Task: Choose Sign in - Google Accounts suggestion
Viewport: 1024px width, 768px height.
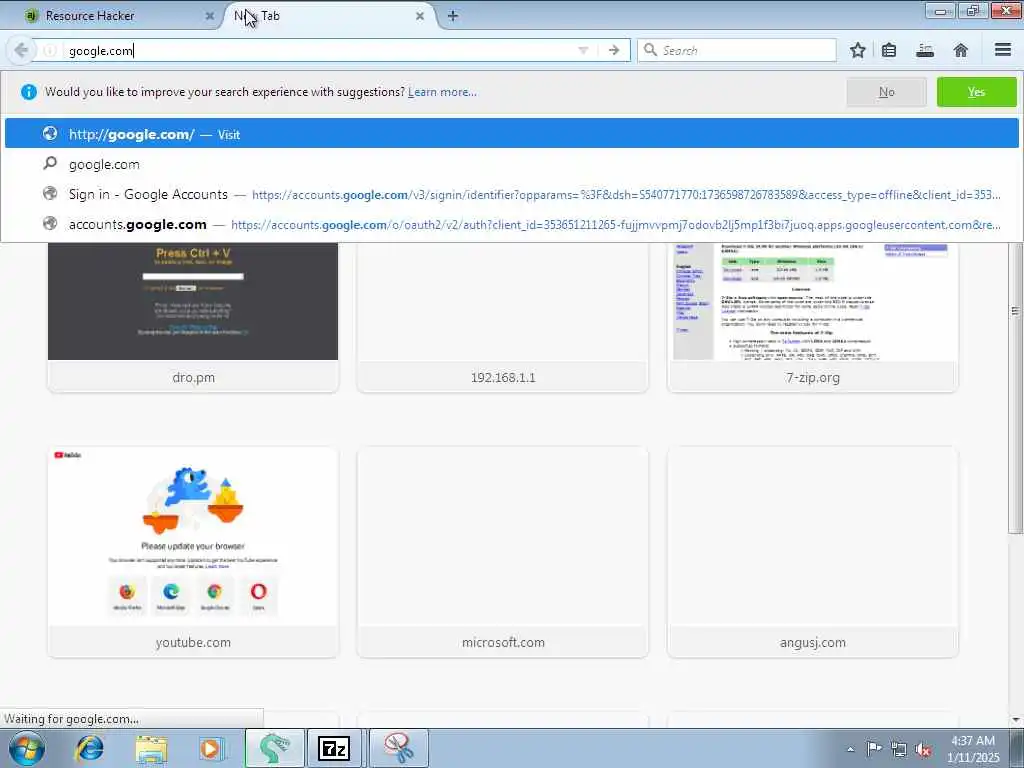Action: [511, 194]
